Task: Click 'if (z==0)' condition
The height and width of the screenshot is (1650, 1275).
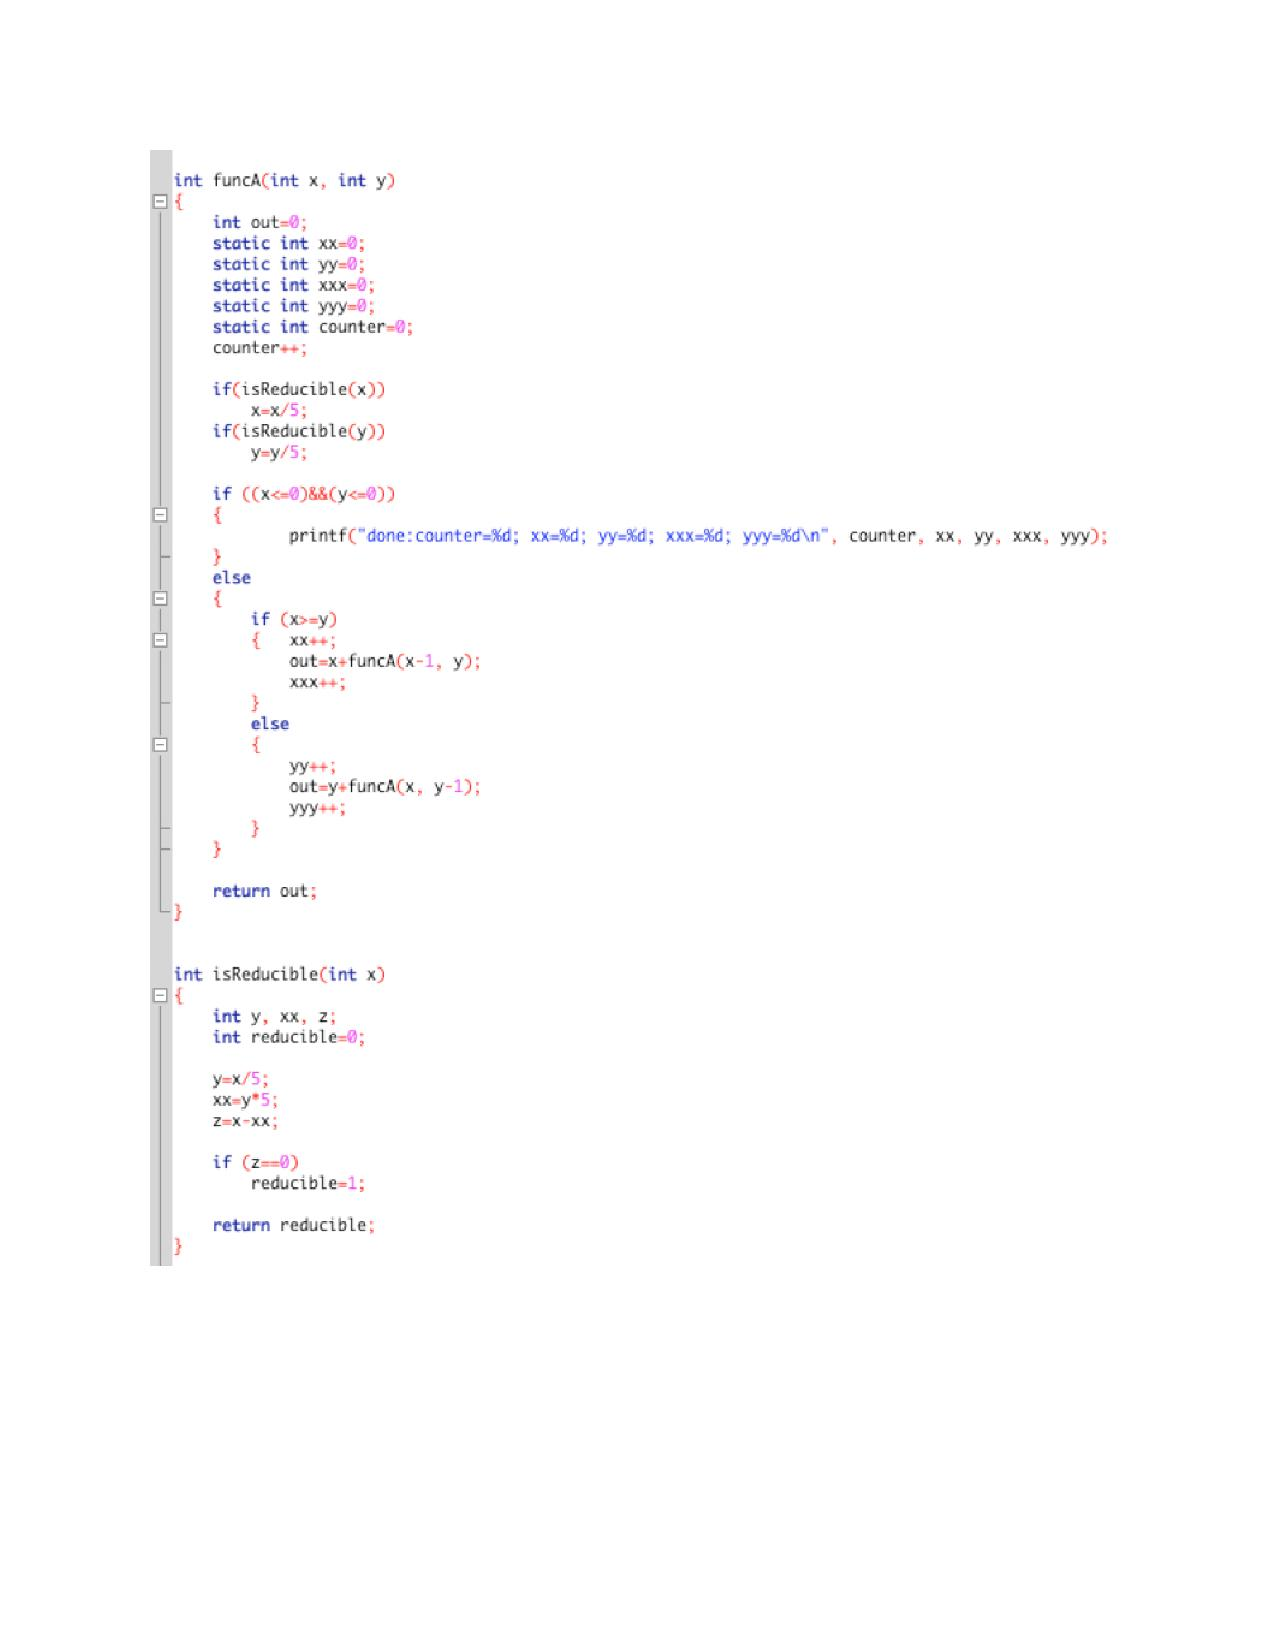Action: [256, 1162]
